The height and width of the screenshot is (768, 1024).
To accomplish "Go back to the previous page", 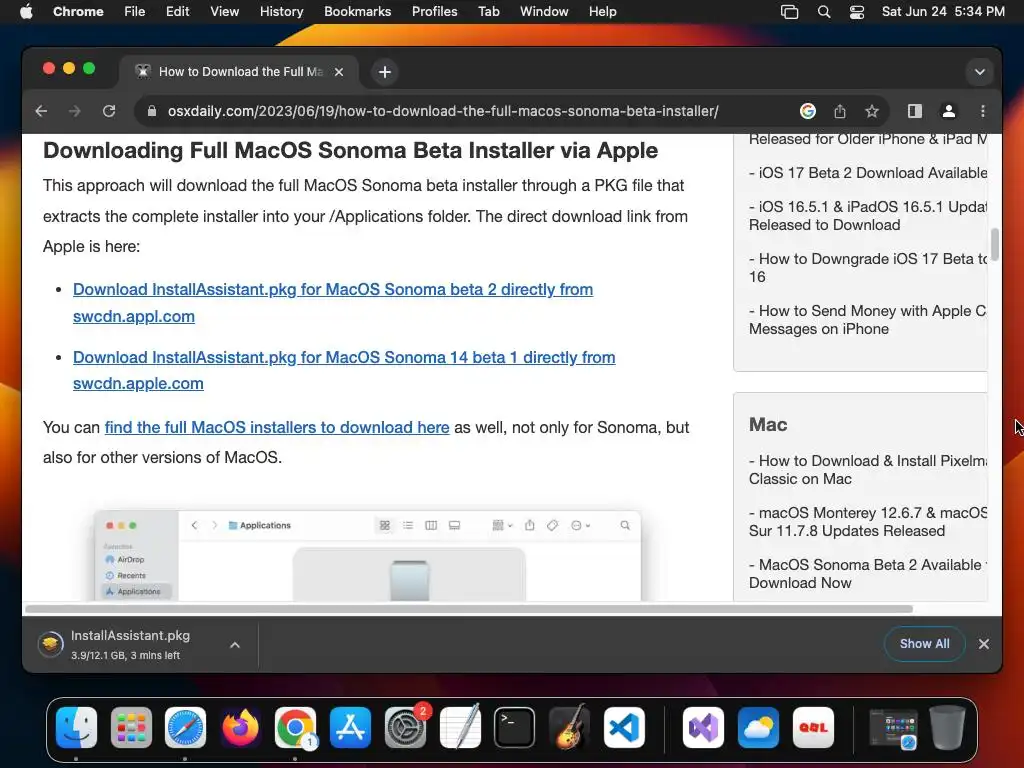I will click(x=41, y=111).
